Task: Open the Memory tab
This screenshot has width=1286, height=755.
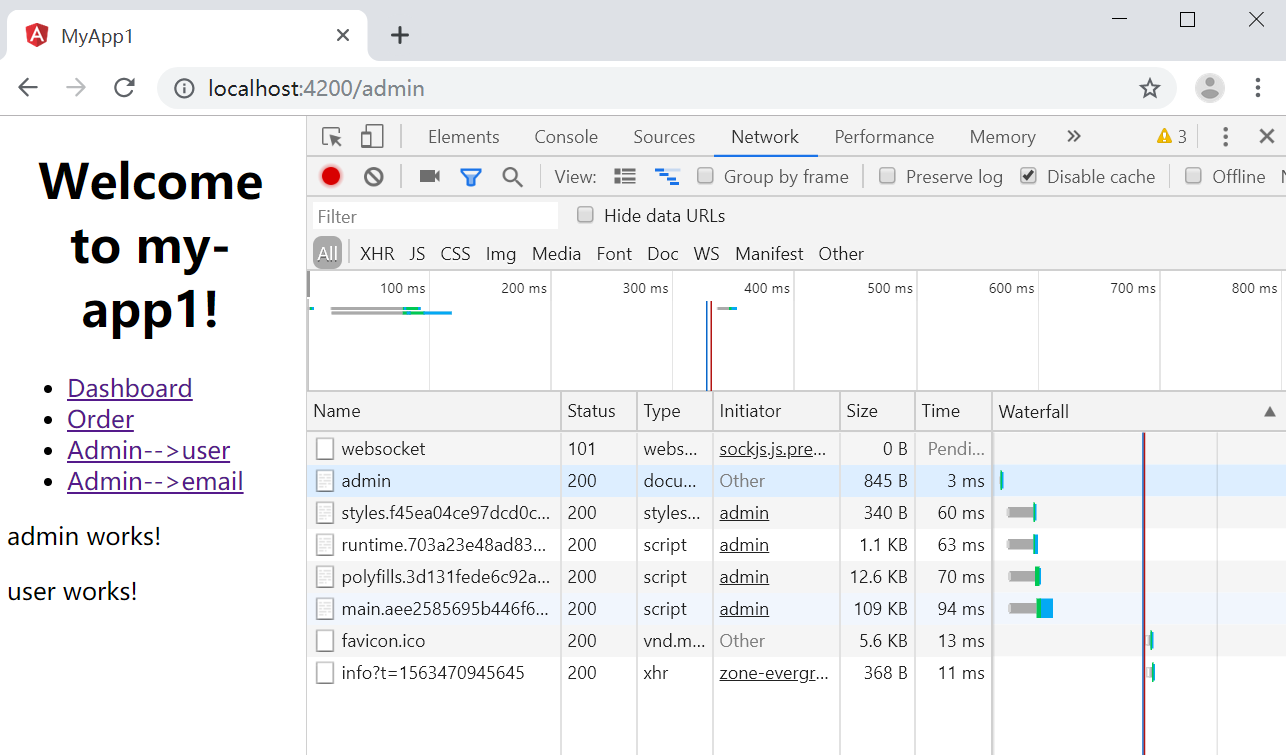Action: (x=1002, y=137)
